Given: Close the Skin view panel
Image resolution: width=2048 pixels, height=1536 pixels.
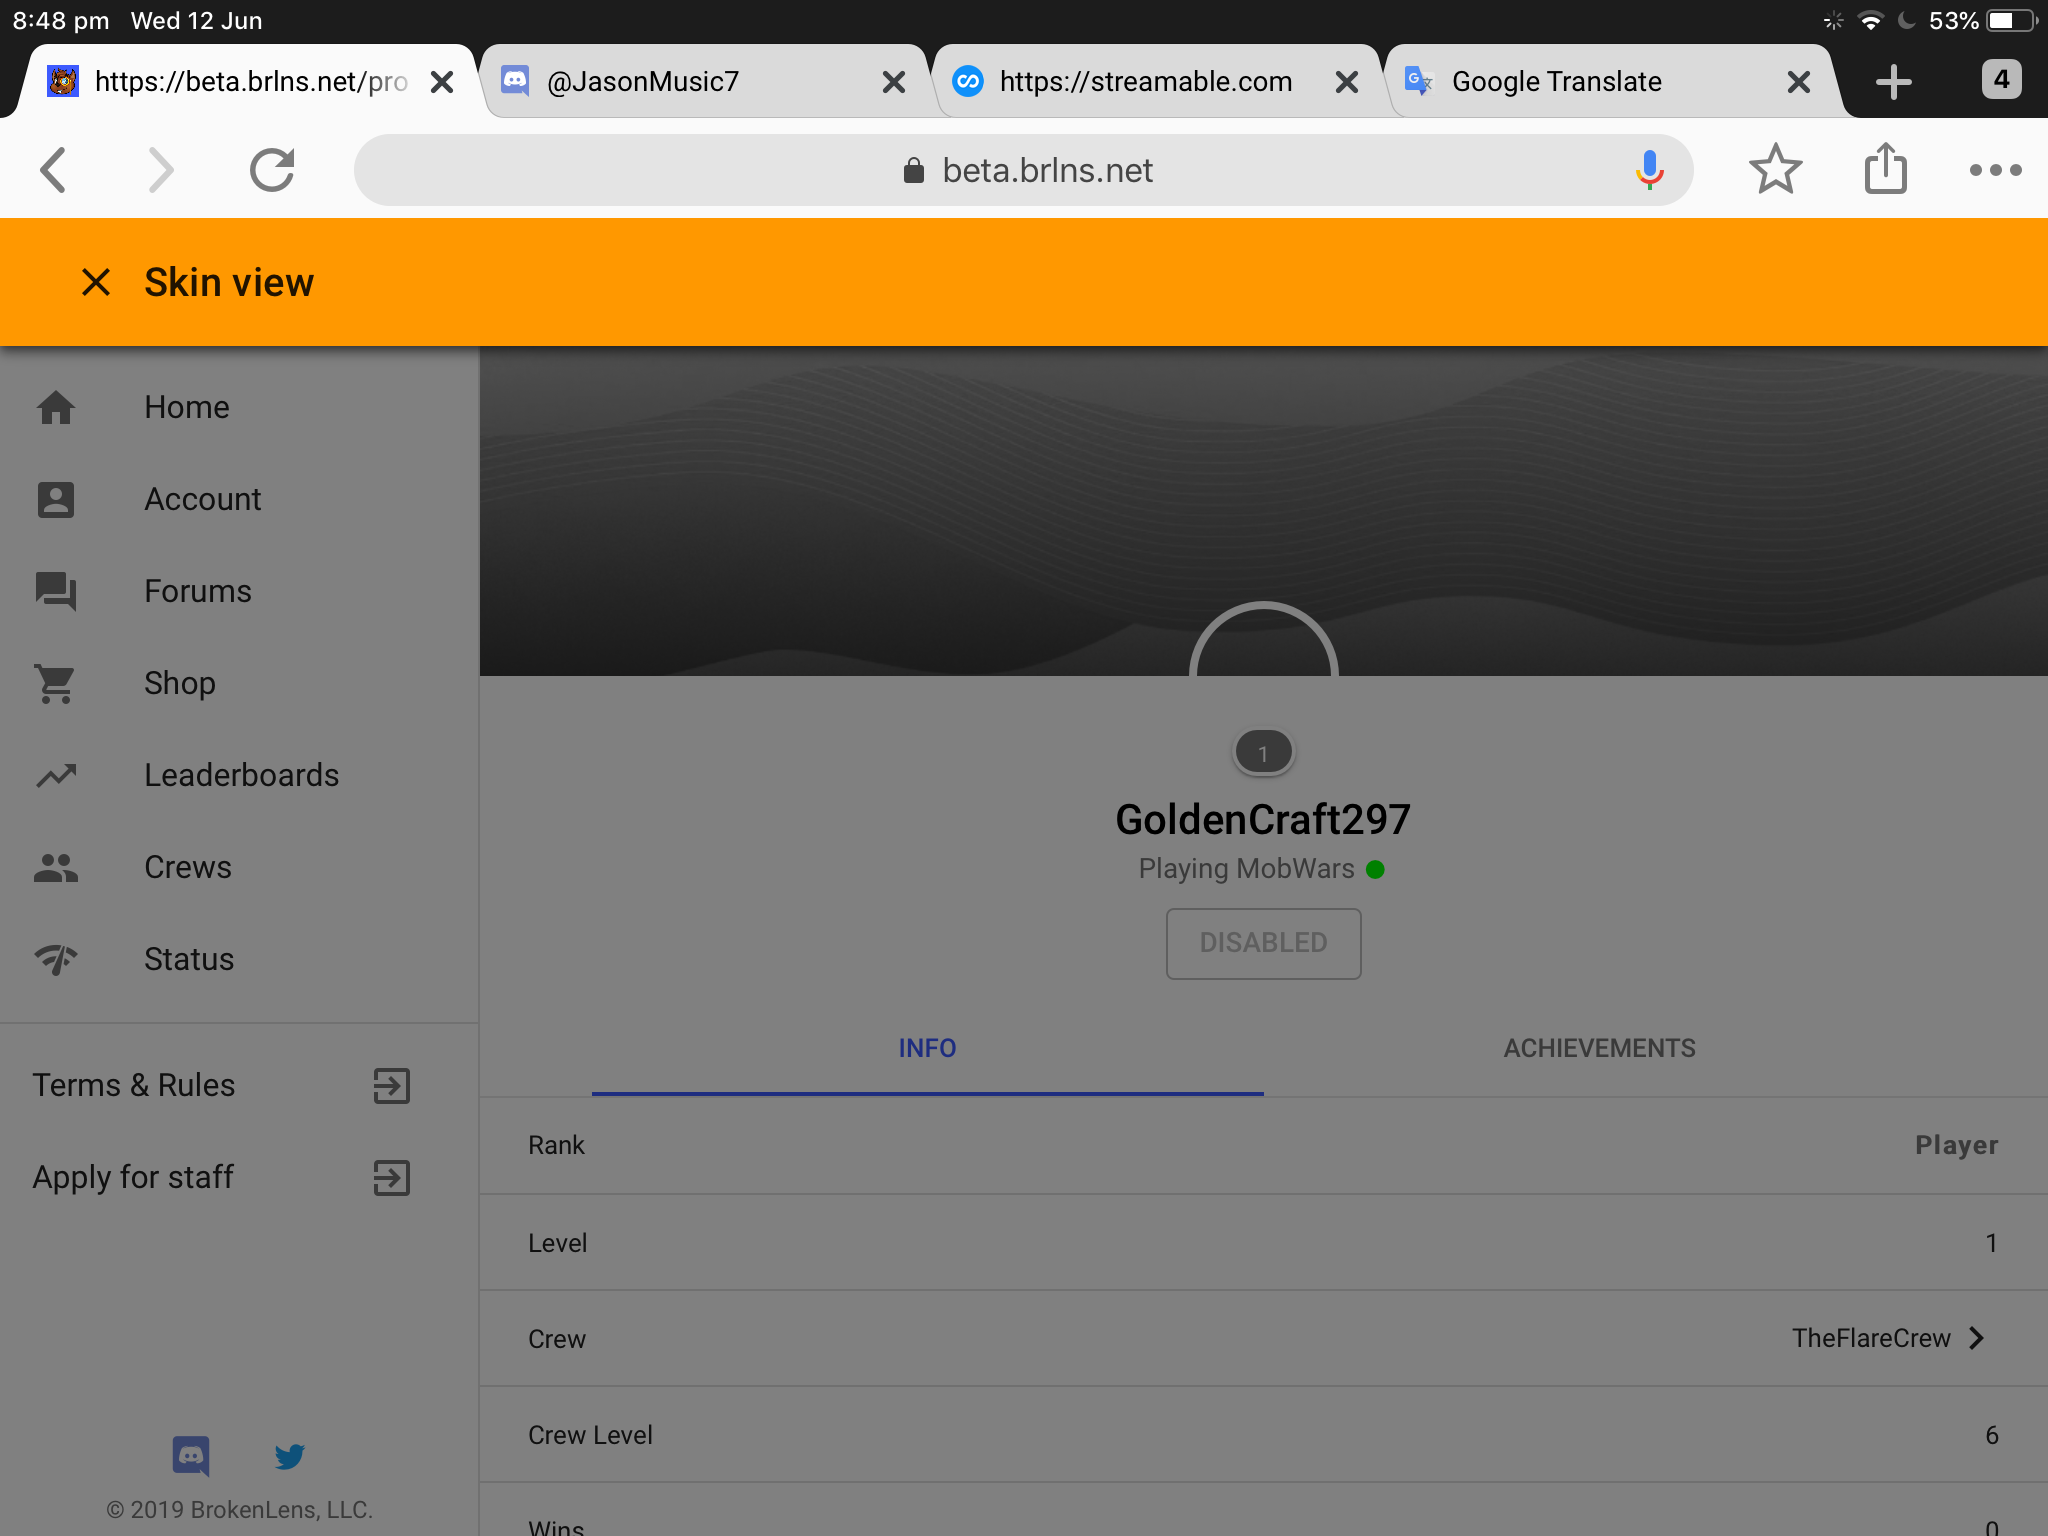Looking at the screenshot, I should point(96,282).
